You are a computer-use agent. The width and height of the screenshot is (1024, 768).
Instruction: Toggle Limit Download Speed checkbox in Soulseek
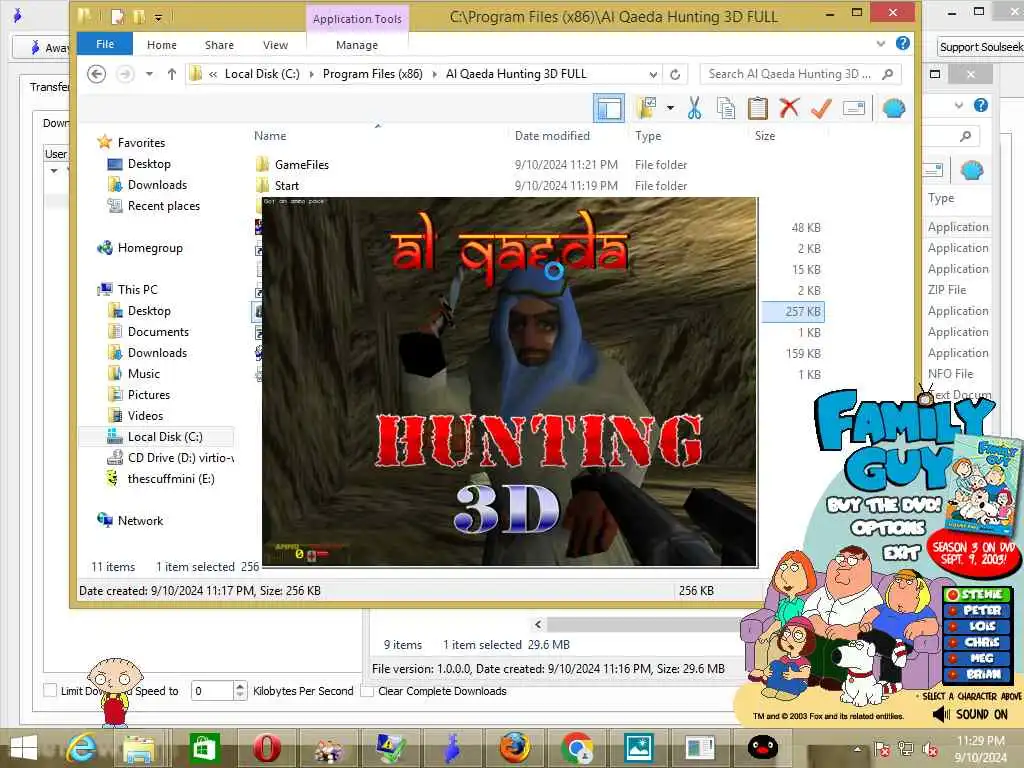pyautogui.click(x=50, y=690)
